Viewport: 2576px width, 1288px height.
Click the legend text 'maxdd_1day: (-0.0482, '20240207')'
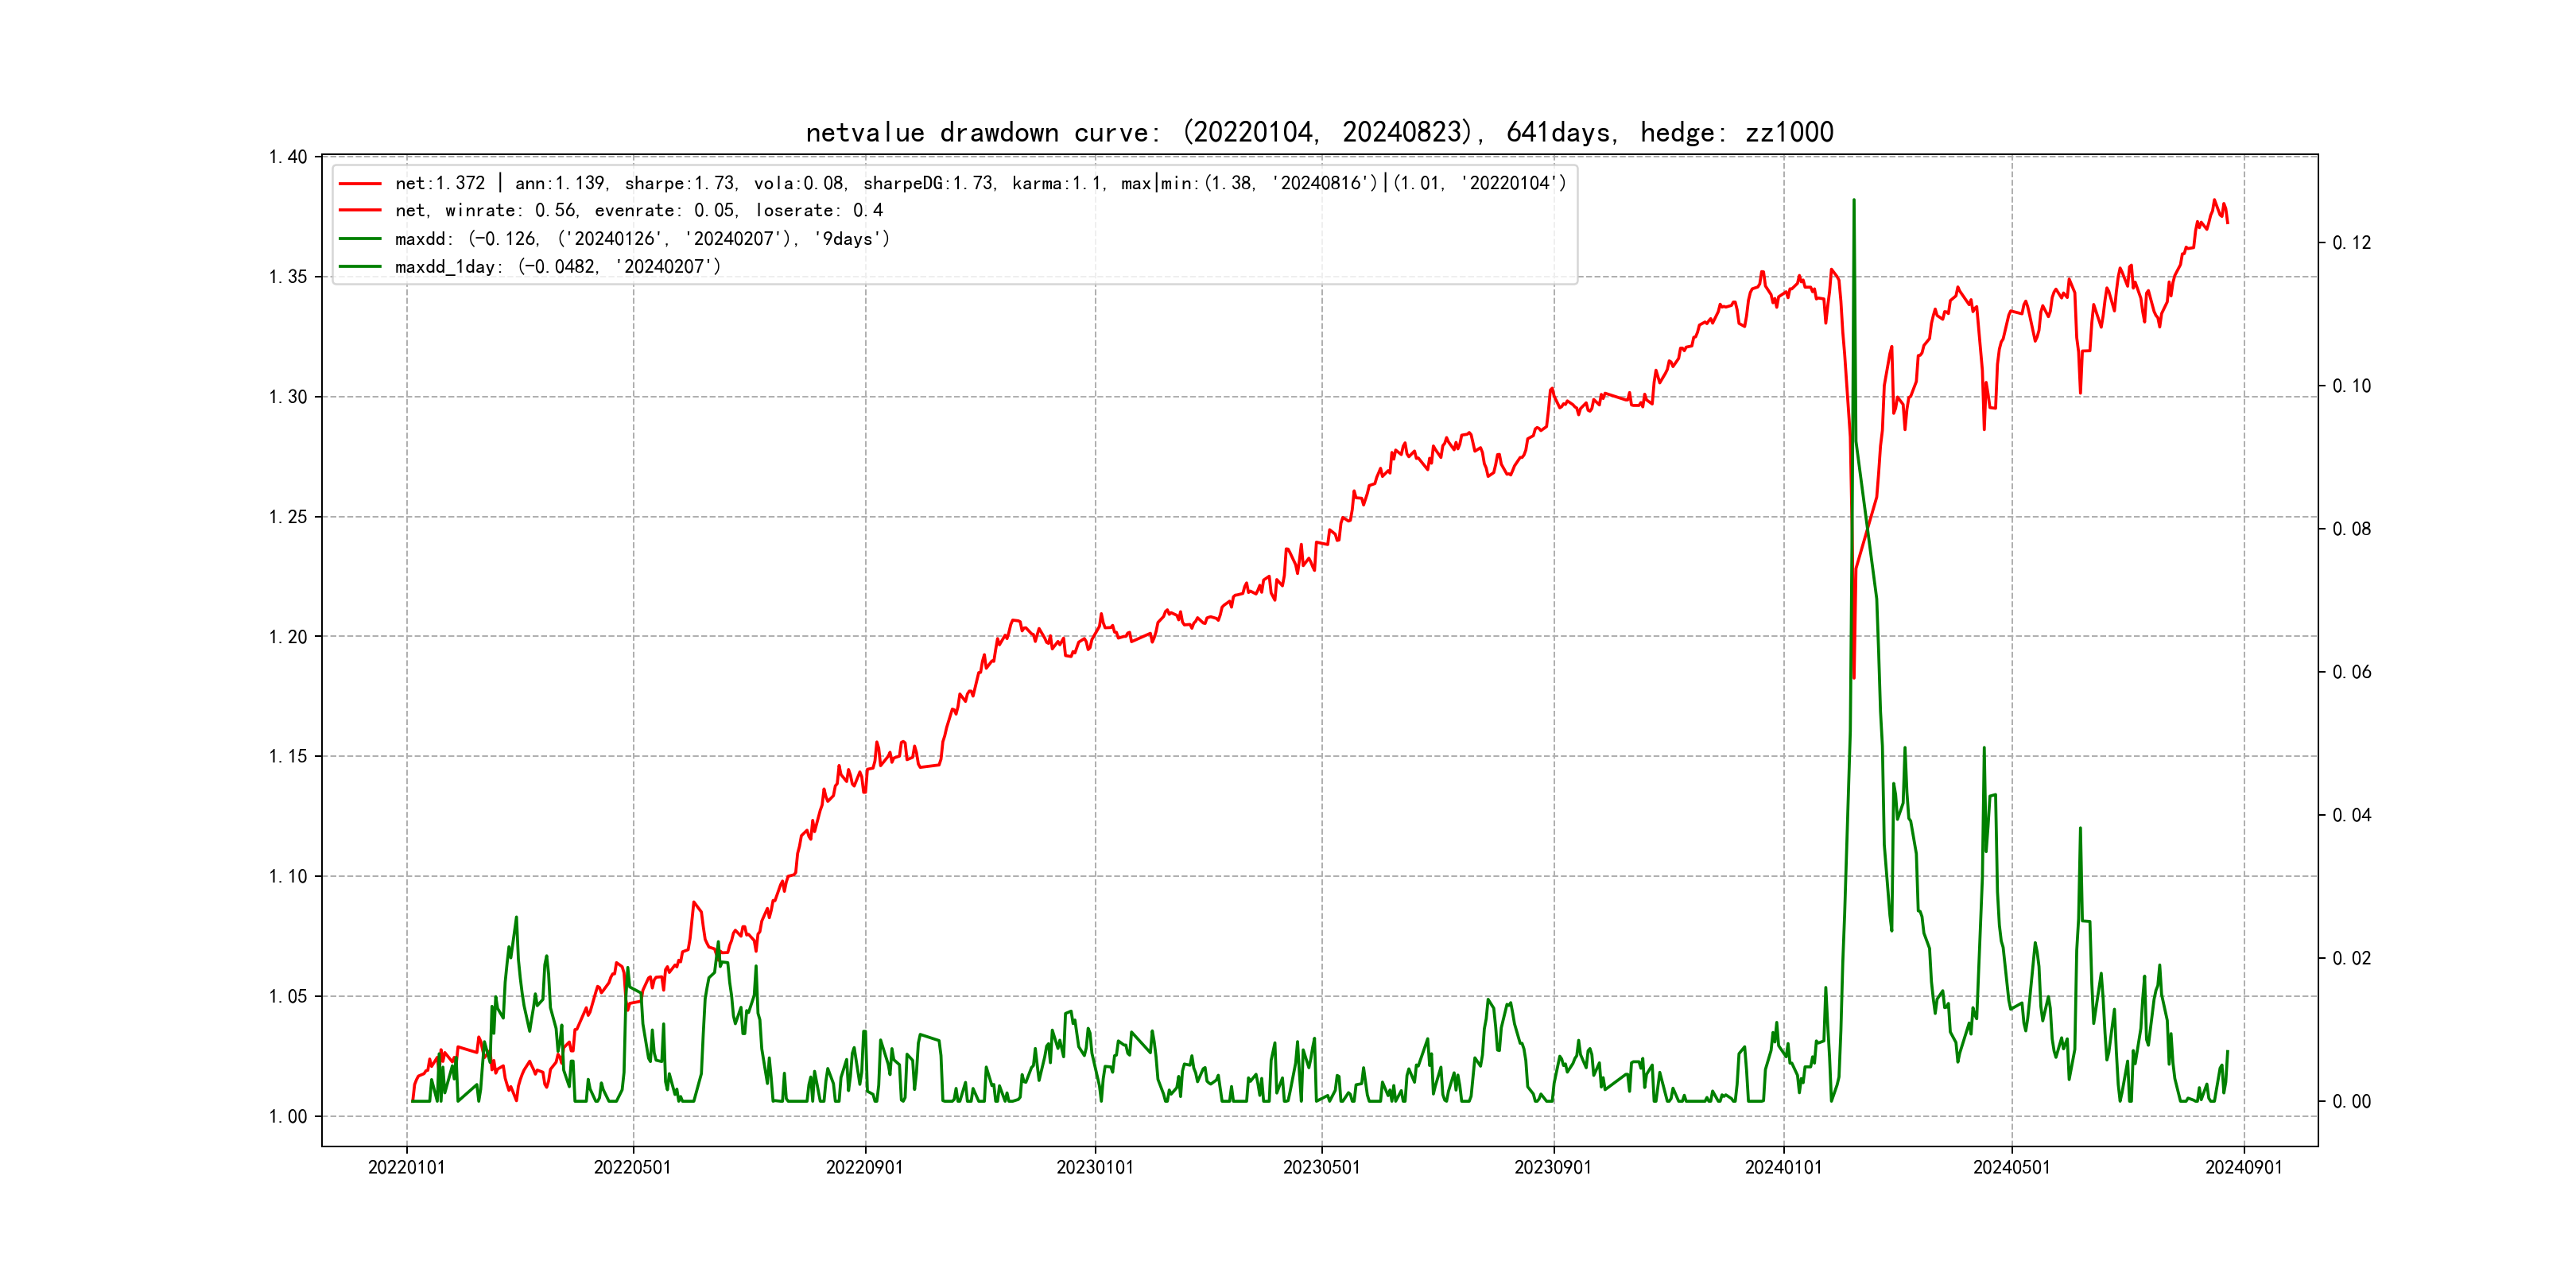tap(557, 267)
